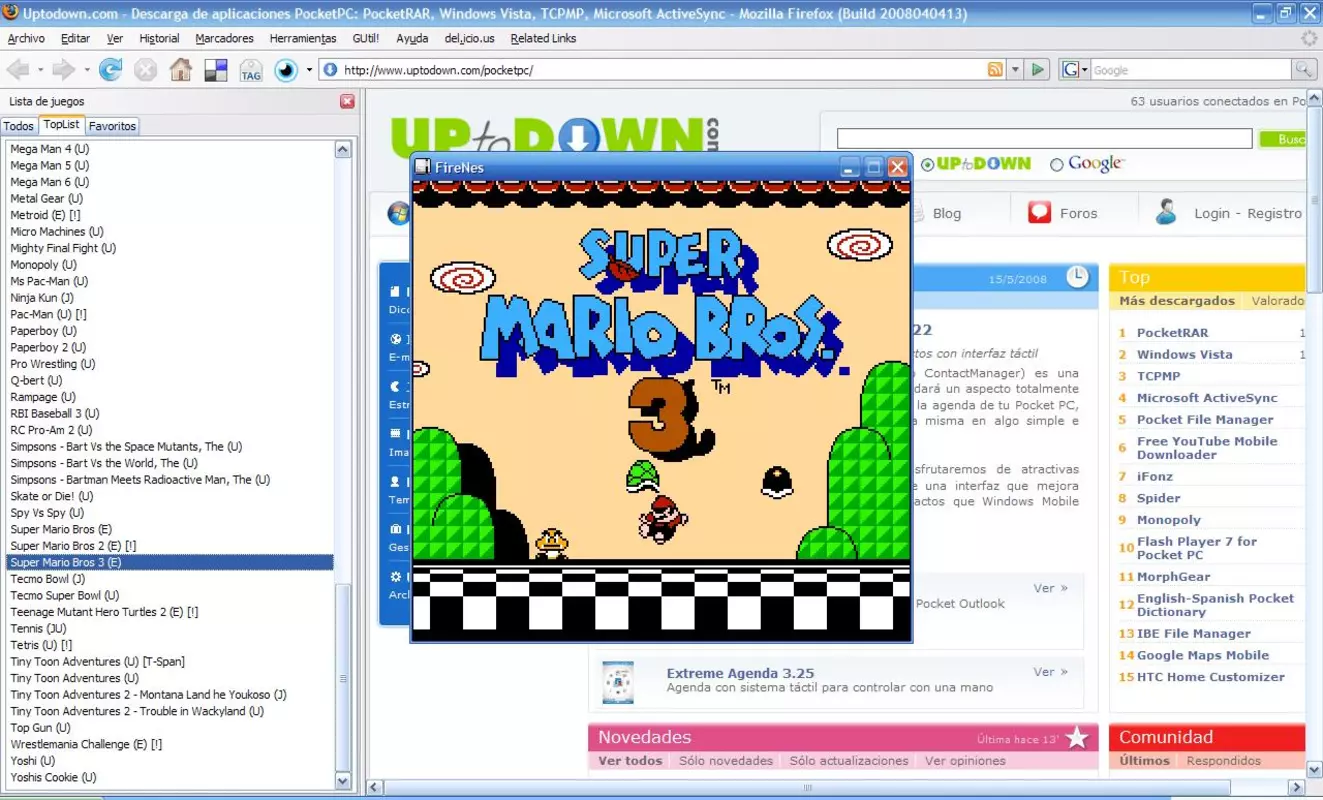Open the Blog link
1323x800 pixels.
946,213
